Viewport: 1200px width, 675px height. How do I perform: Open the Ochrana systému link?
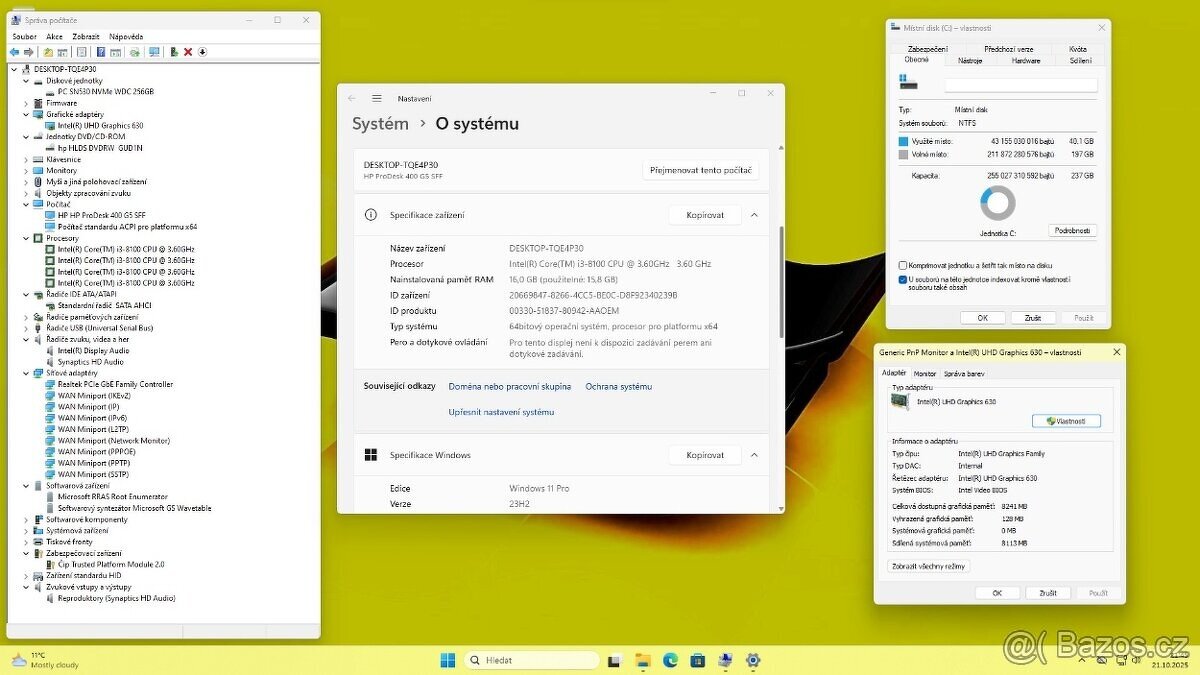[621, 386]
